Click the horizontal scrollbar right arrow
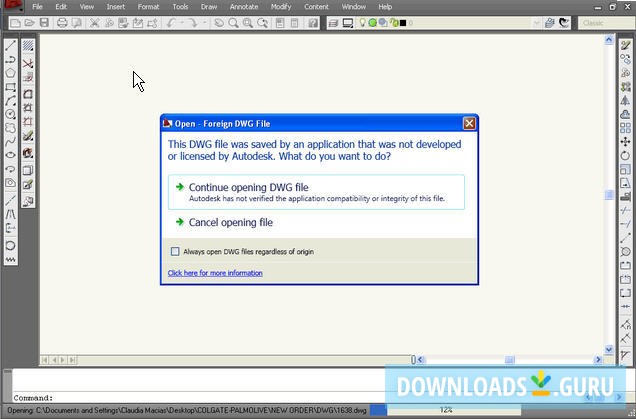Screen dimensions: 636x419 click(x=598, y=360)
